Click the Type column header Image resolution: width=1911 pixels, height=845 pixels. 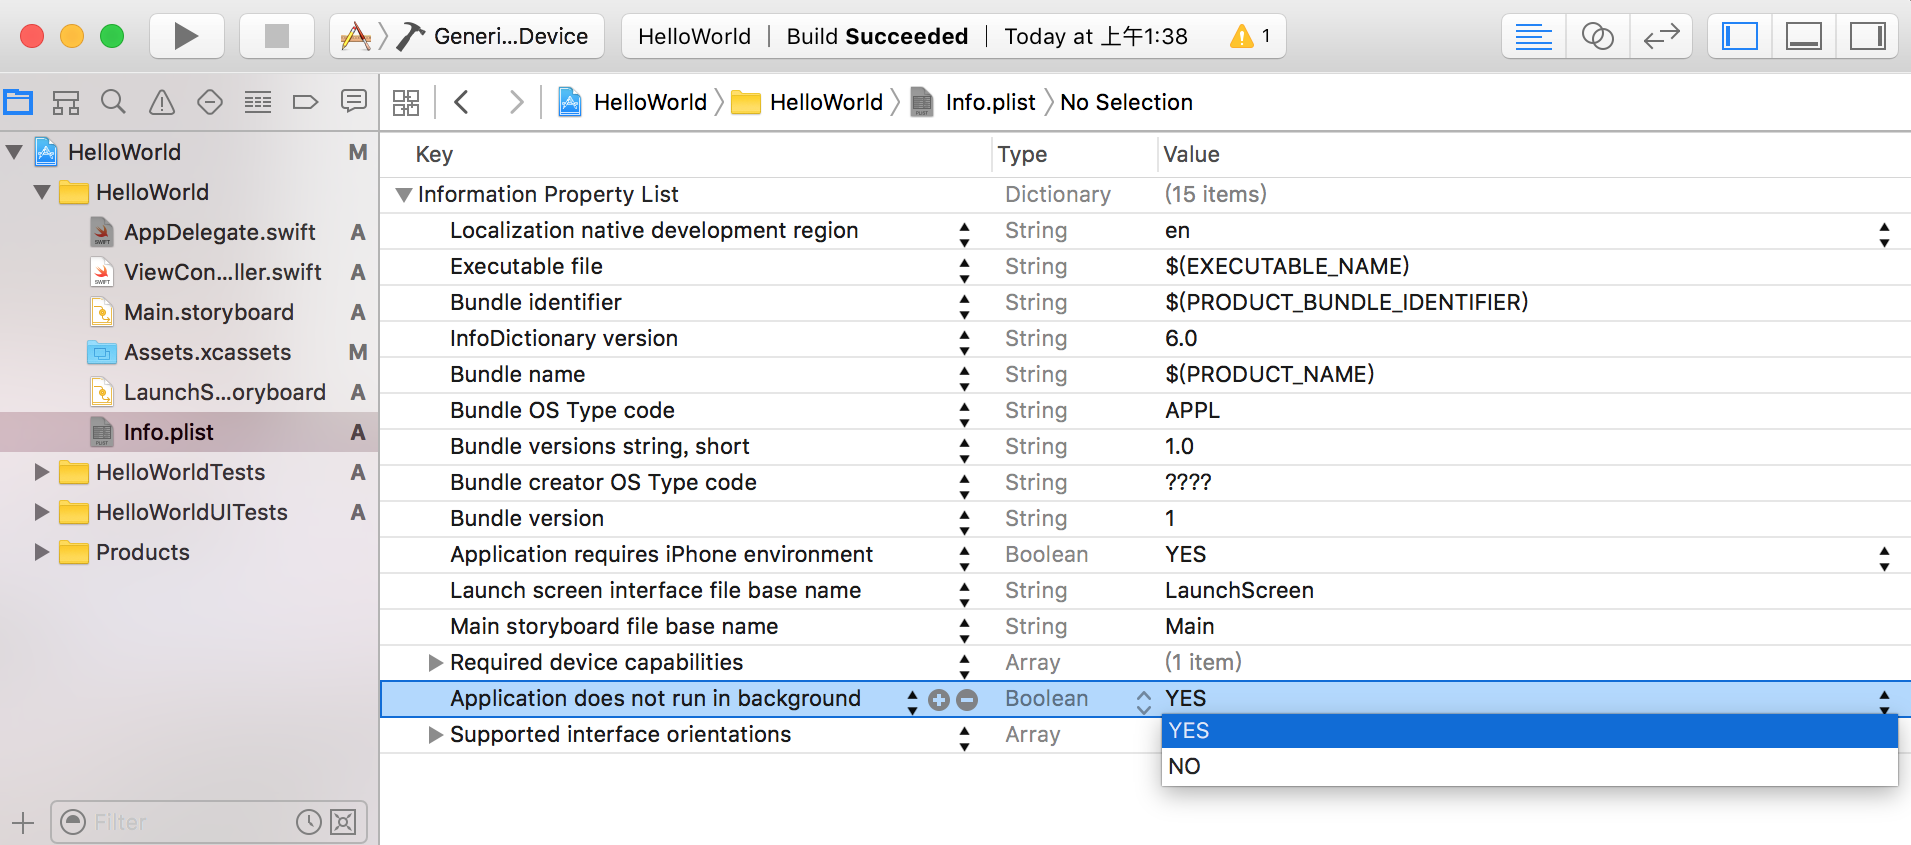click(1022, 155)
